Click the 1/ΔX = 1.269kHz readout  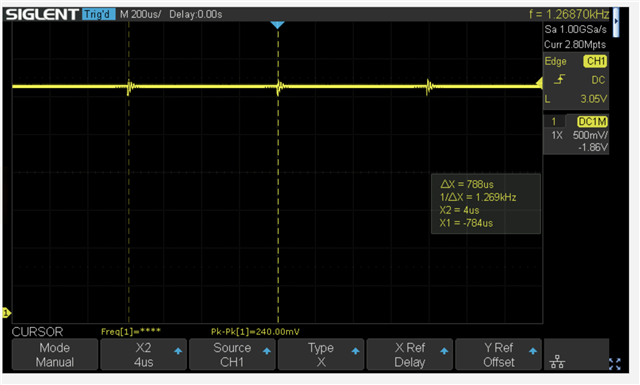pos(478,197)
